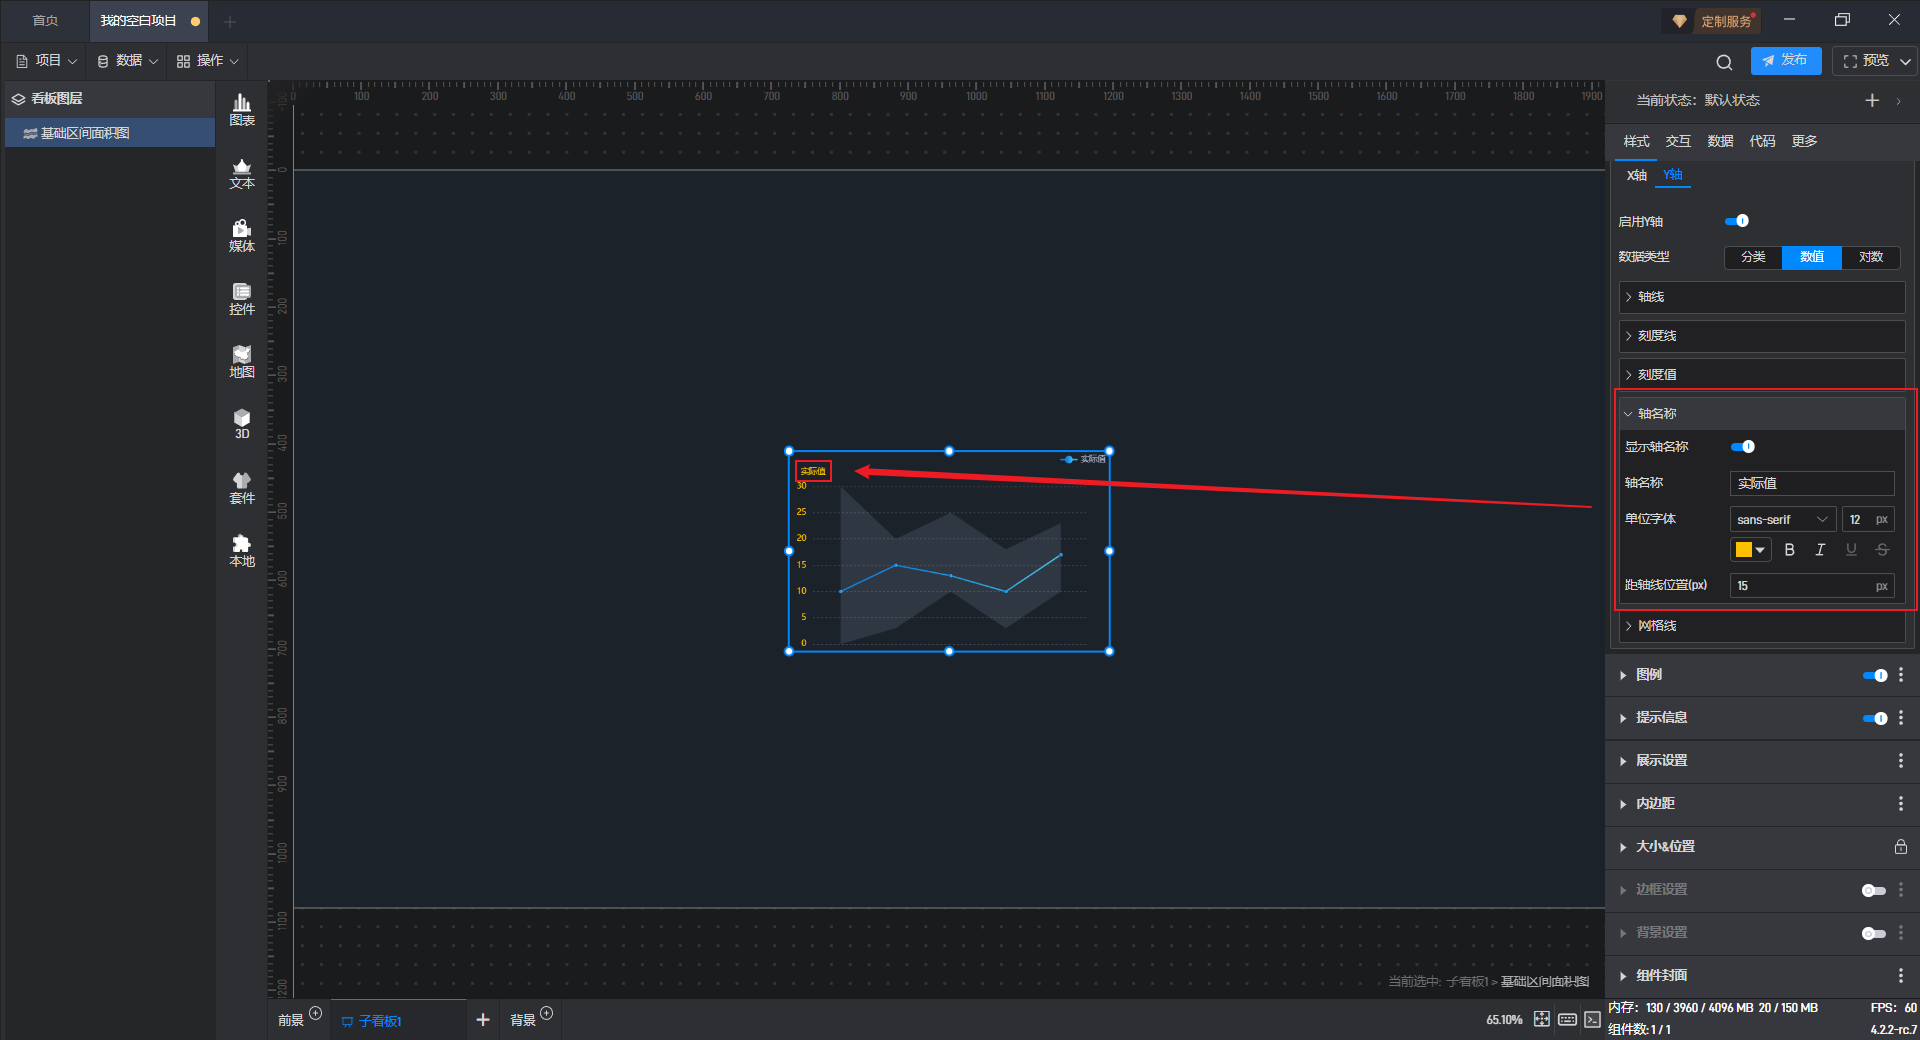
Task: Select 基础区间面积图 layer in layer list
Action: [x=110, y=133]
